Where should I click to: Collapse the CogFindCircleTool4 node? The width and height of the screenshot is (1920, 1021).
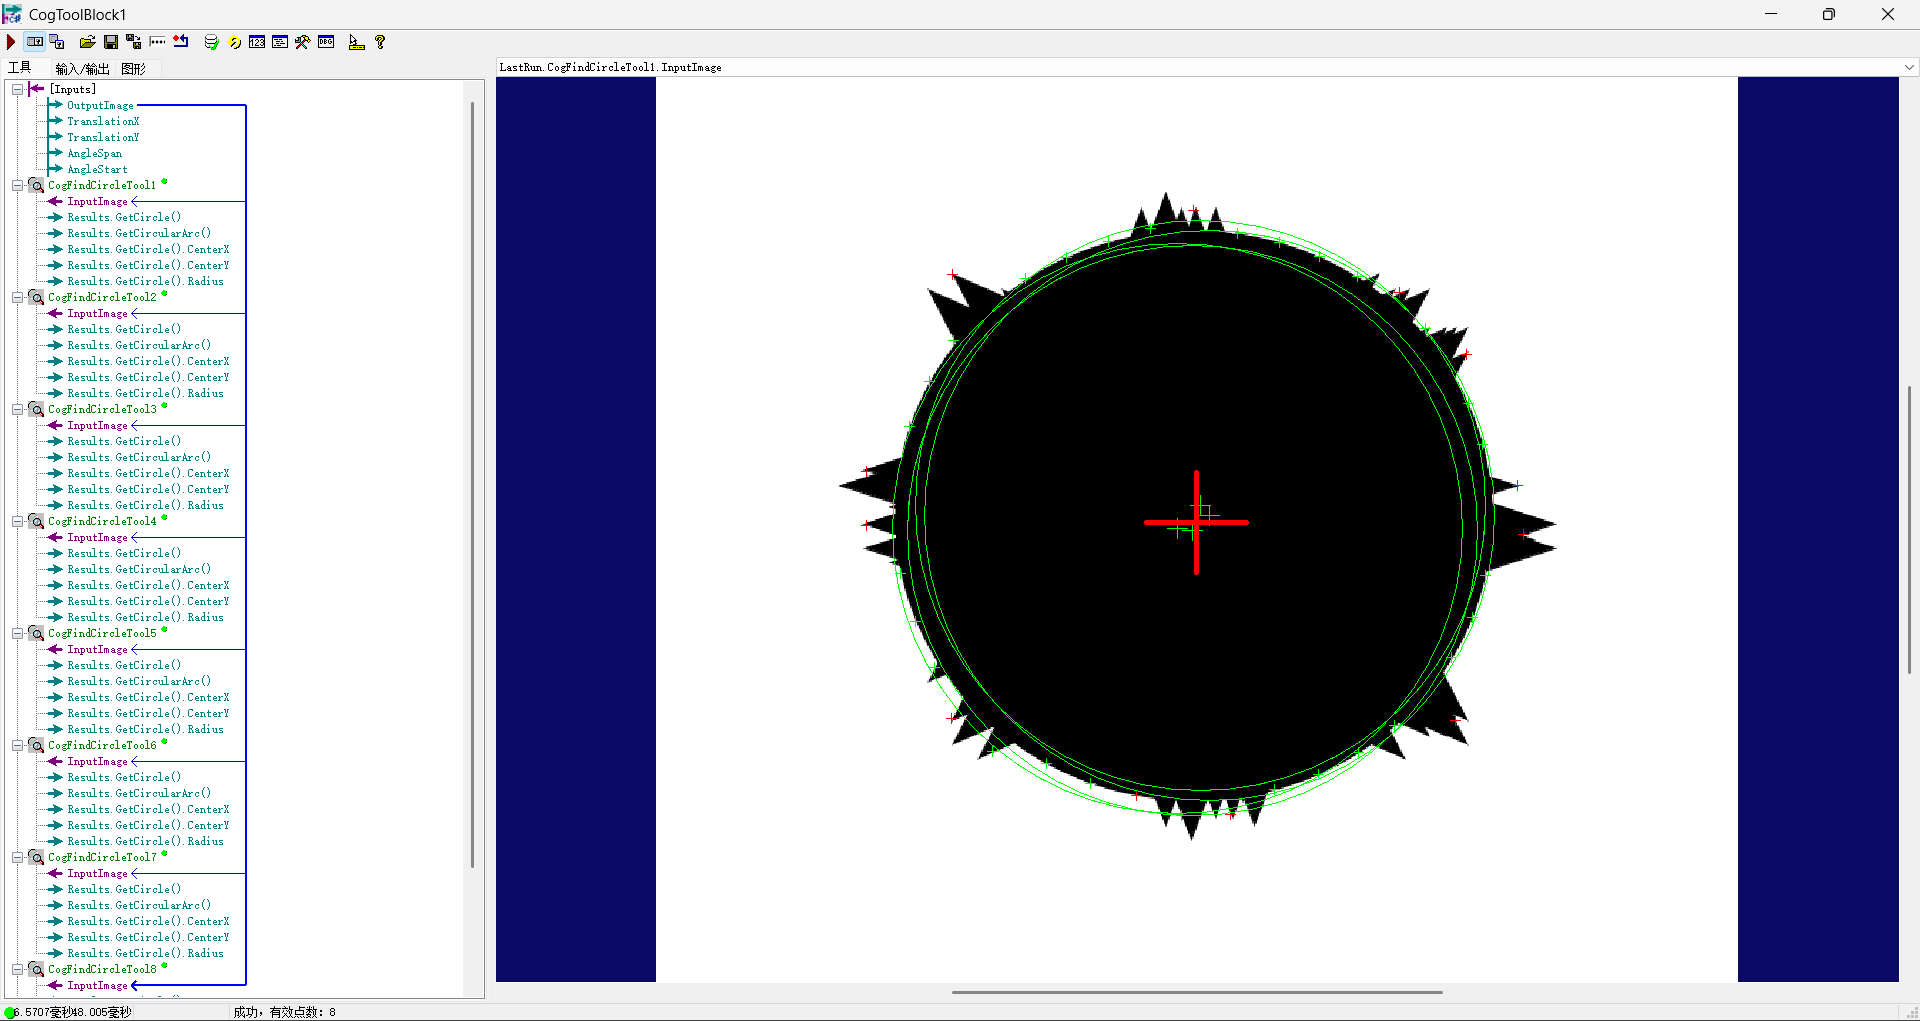(x=17, y=521)
